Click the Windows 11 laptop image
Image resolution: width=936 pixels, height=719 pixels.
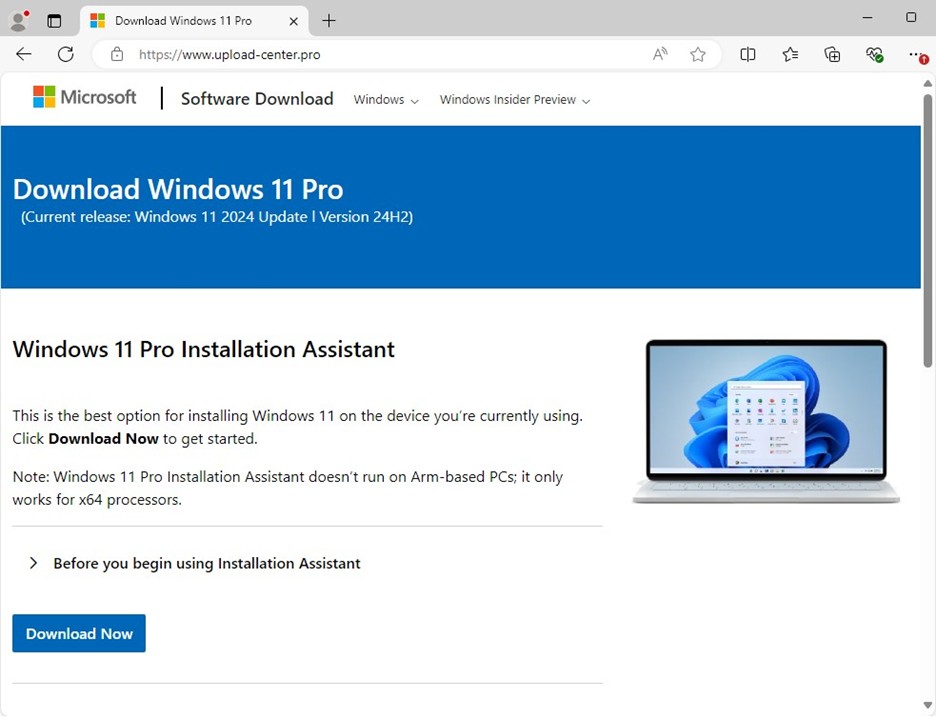766,421
